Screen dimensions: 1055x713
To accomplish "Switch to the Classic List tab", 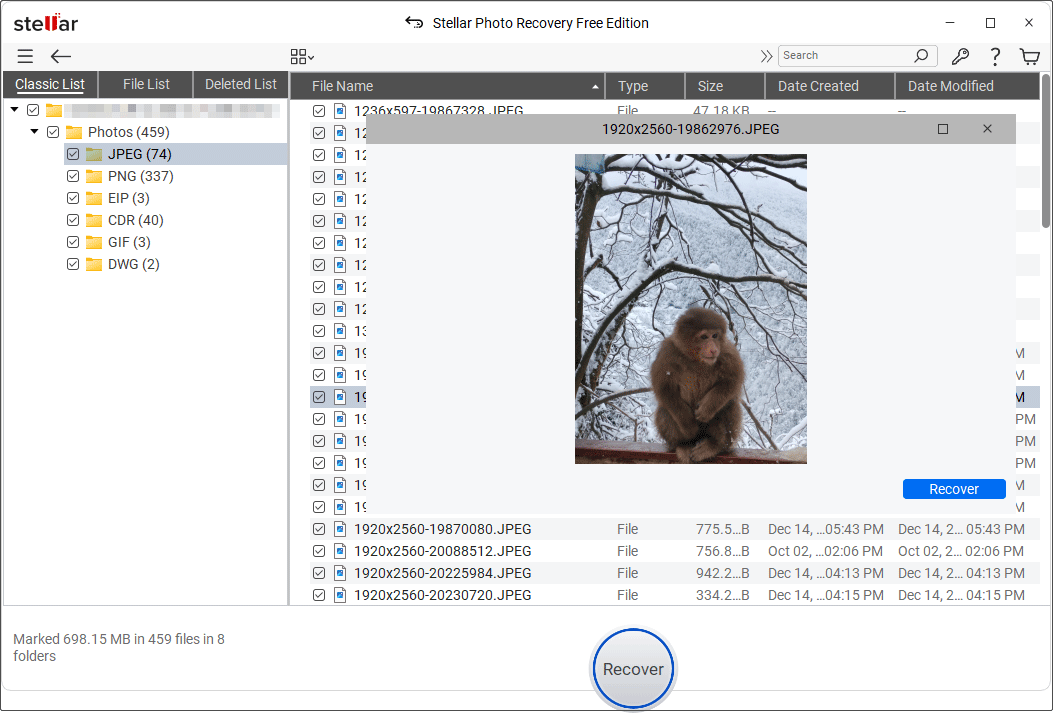I will pyautogui.click(x=50, y=85).
